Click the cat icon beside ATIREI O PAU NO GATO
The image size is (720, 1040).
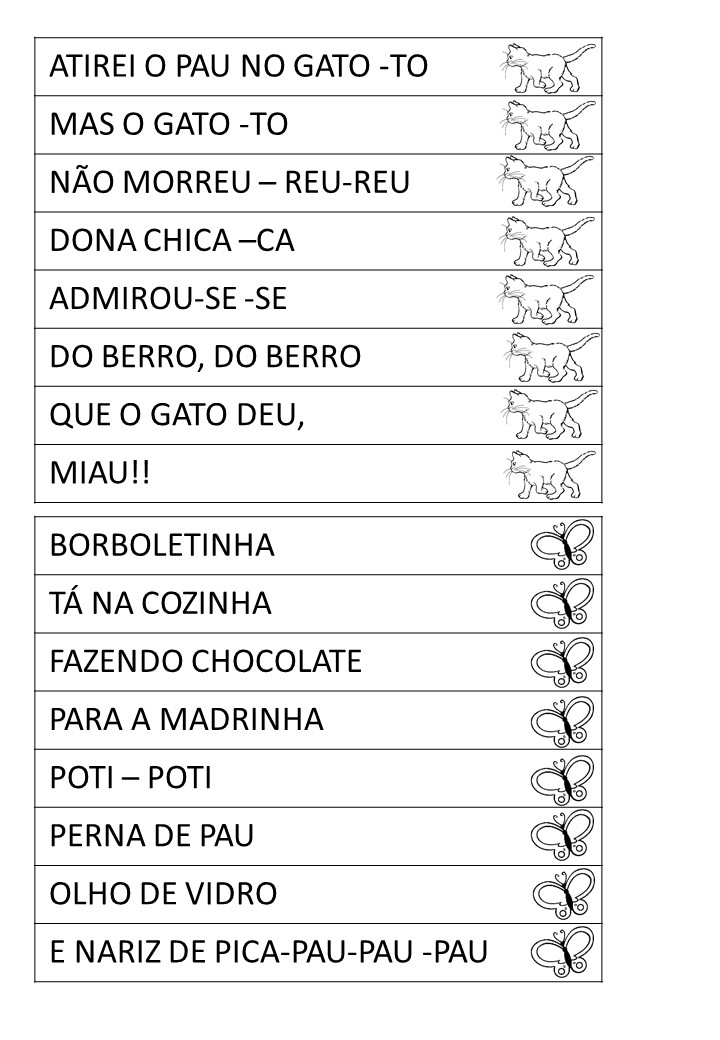pyautogui.click(x=547, y=68)
